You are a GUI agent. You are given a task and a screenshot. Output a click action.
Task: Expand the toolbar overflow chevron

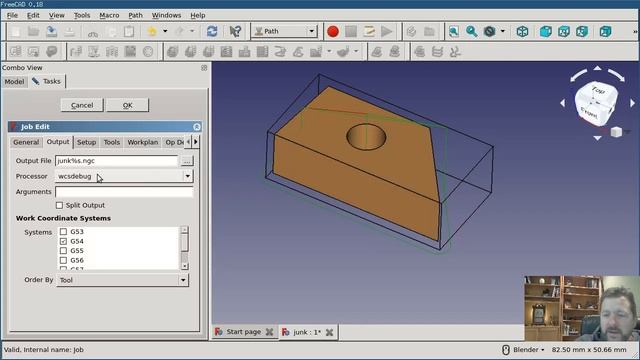tap(635, 31)
